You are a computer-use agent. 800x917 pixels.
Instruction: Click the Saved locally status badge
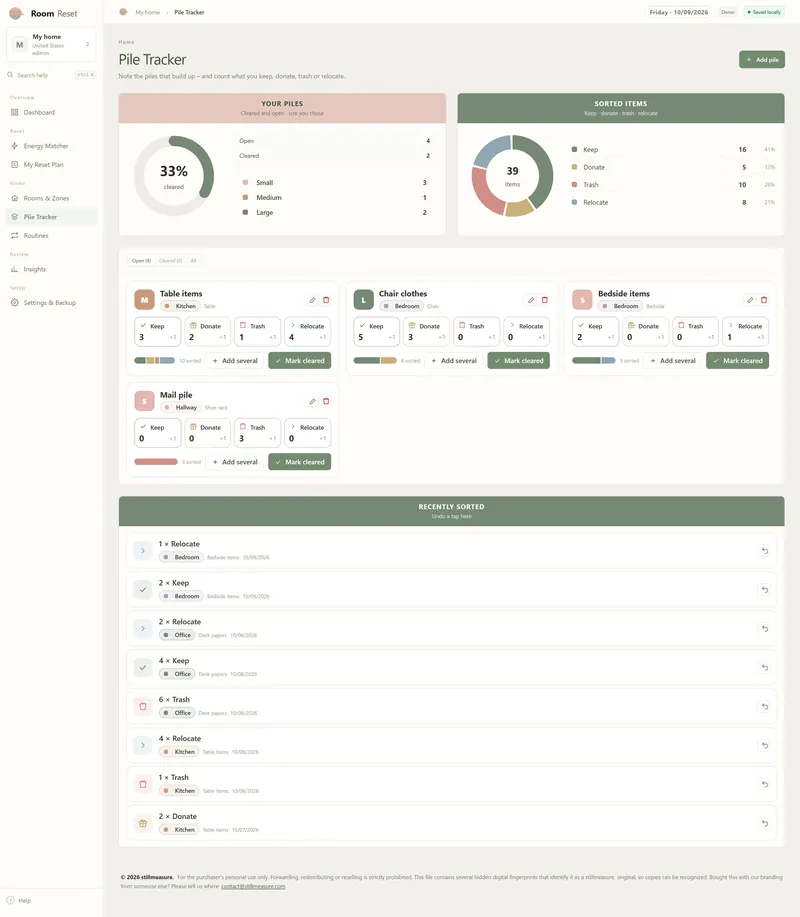(x=764, y=12)
